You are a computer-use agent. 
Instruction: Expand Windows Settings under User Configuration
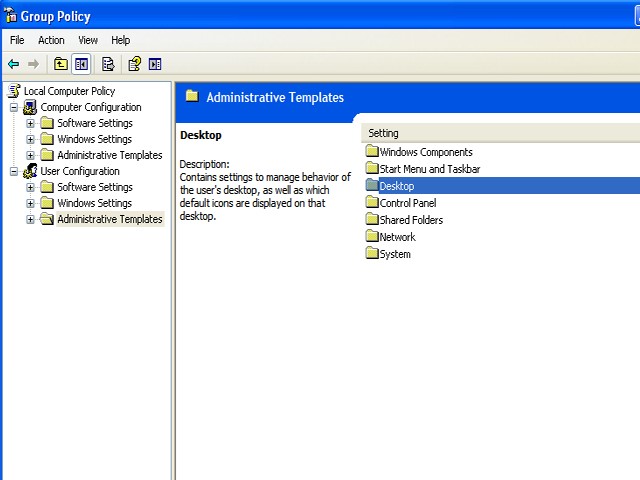pos(30,203)
